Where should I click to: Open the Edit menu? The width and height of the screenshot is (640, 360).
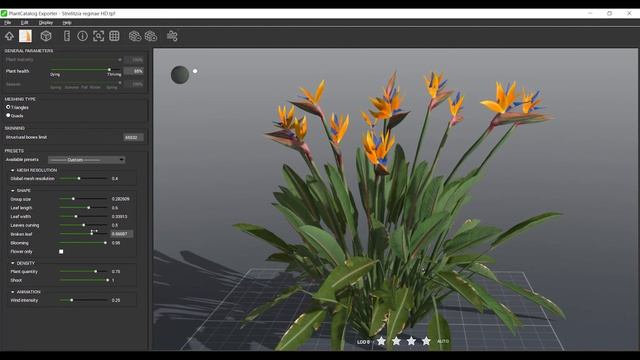tap(24, 23)
